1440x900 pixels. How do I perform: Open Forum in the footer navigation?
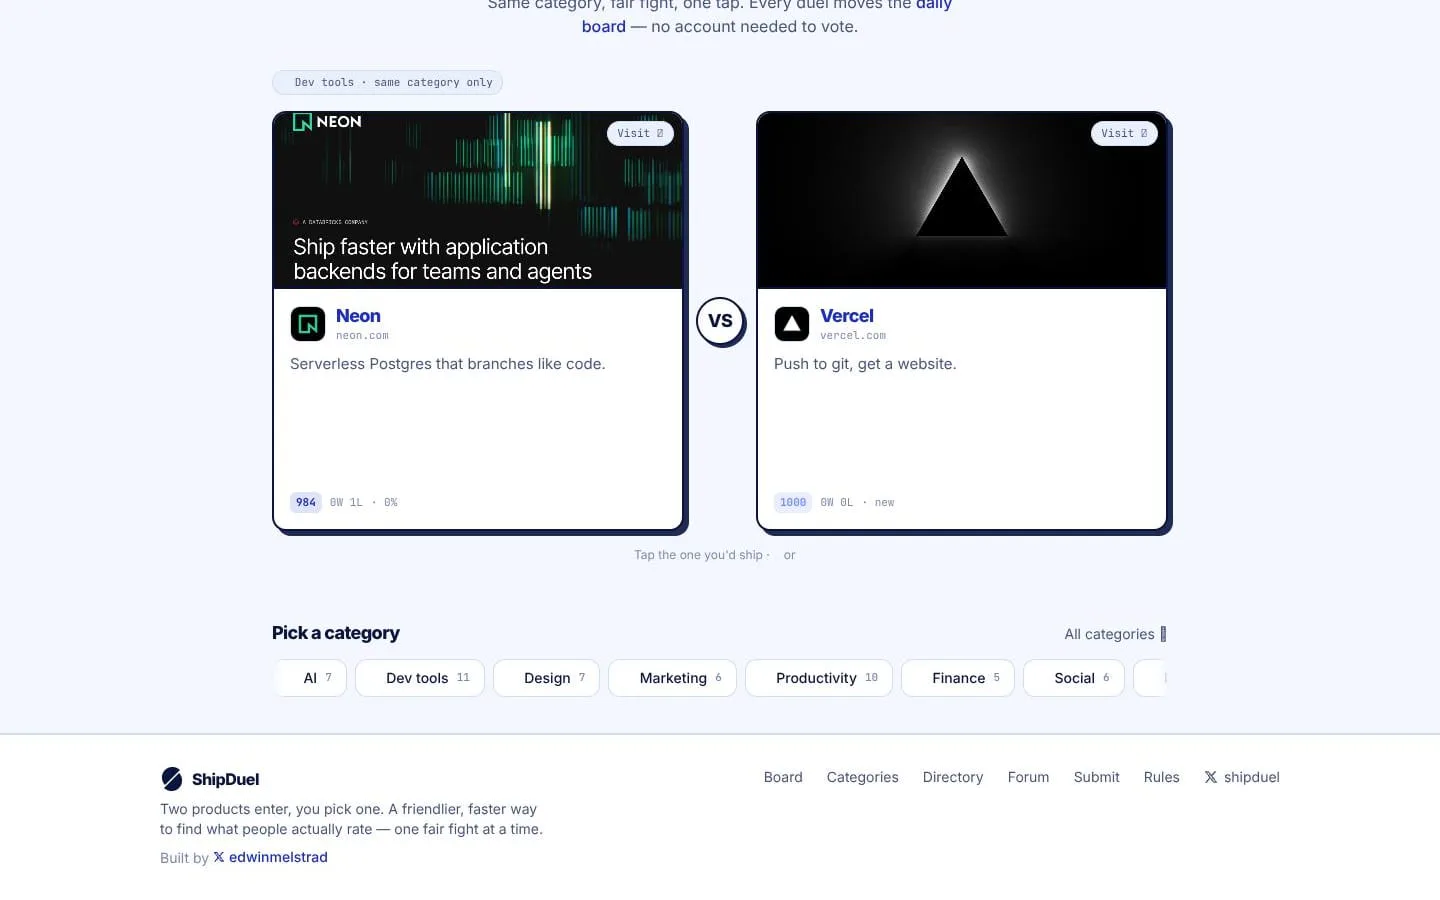pyautogui.click(x=1028, y=777)
